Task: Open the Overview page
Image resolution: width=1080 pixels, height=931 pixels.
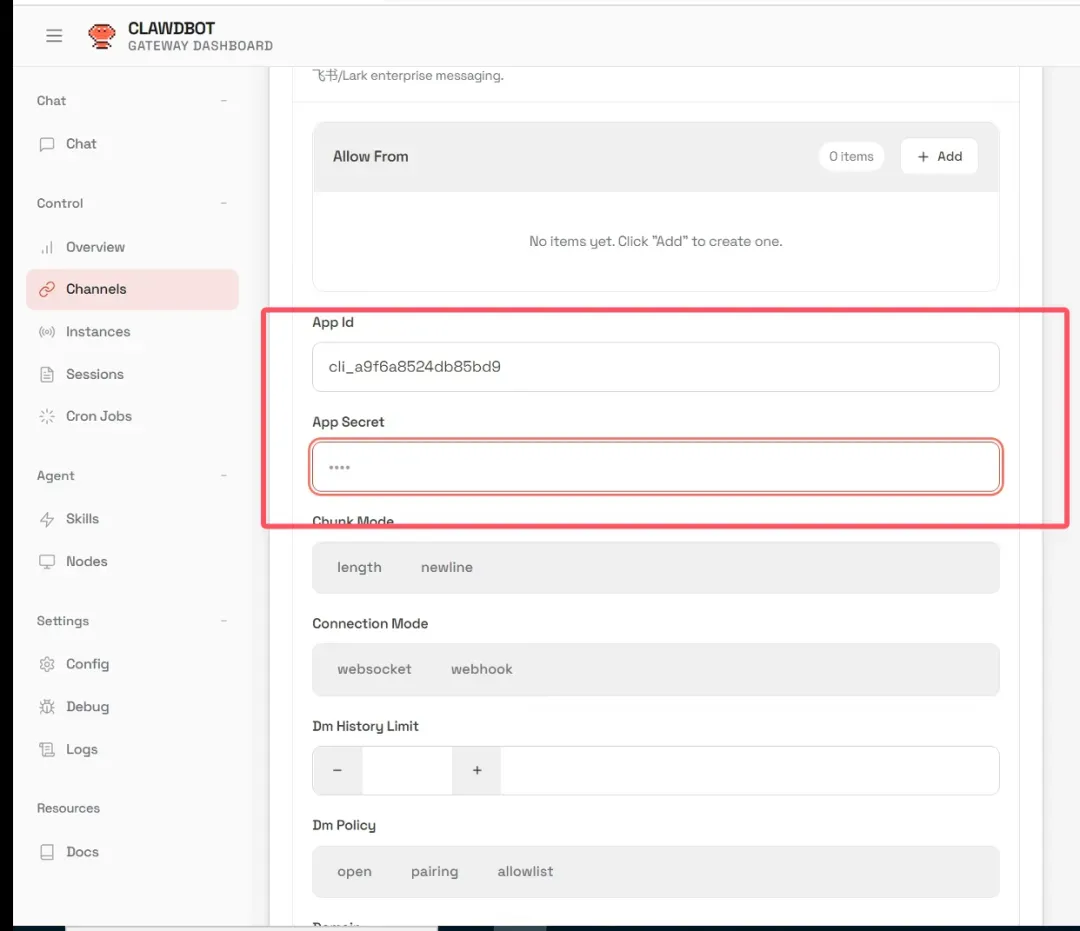Action: 95,247
